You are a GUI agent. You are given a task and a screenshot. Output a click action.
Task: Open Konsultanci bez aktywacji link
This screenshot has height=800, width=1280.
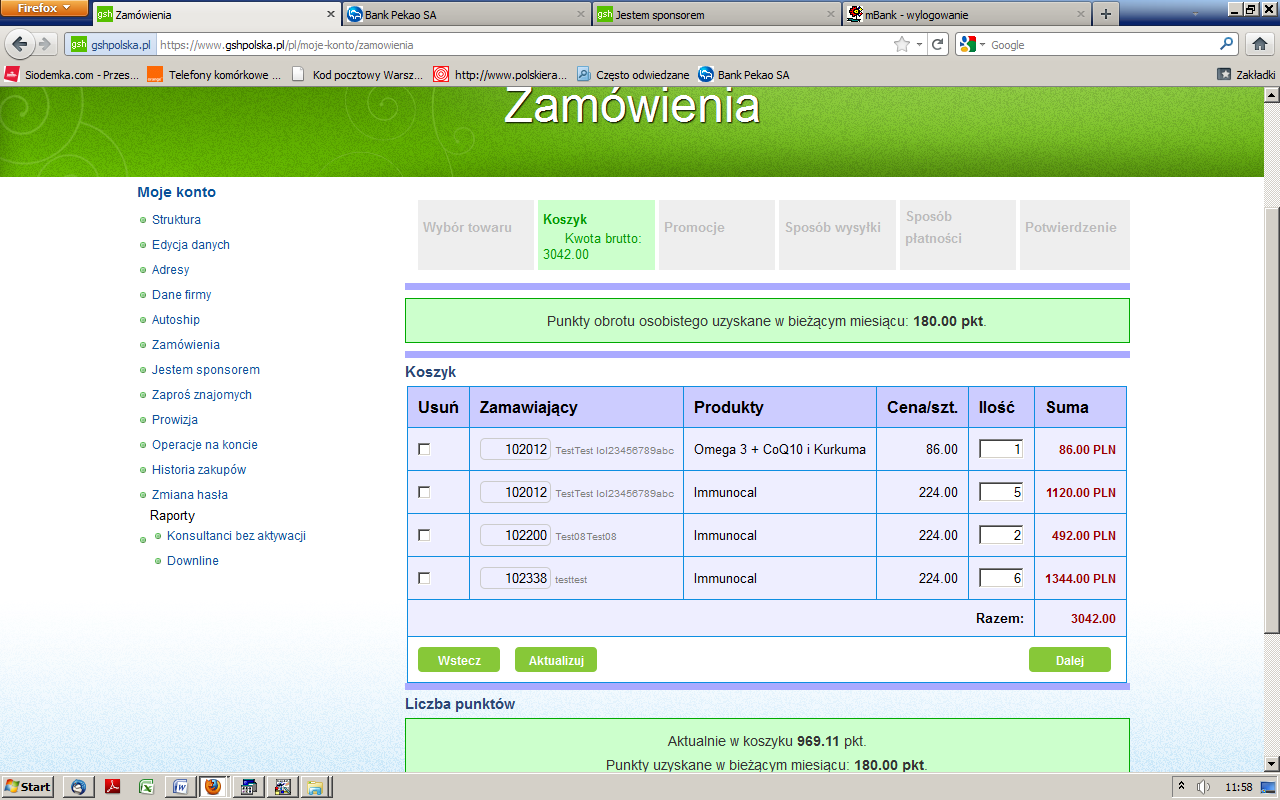[x=236, y=536]
